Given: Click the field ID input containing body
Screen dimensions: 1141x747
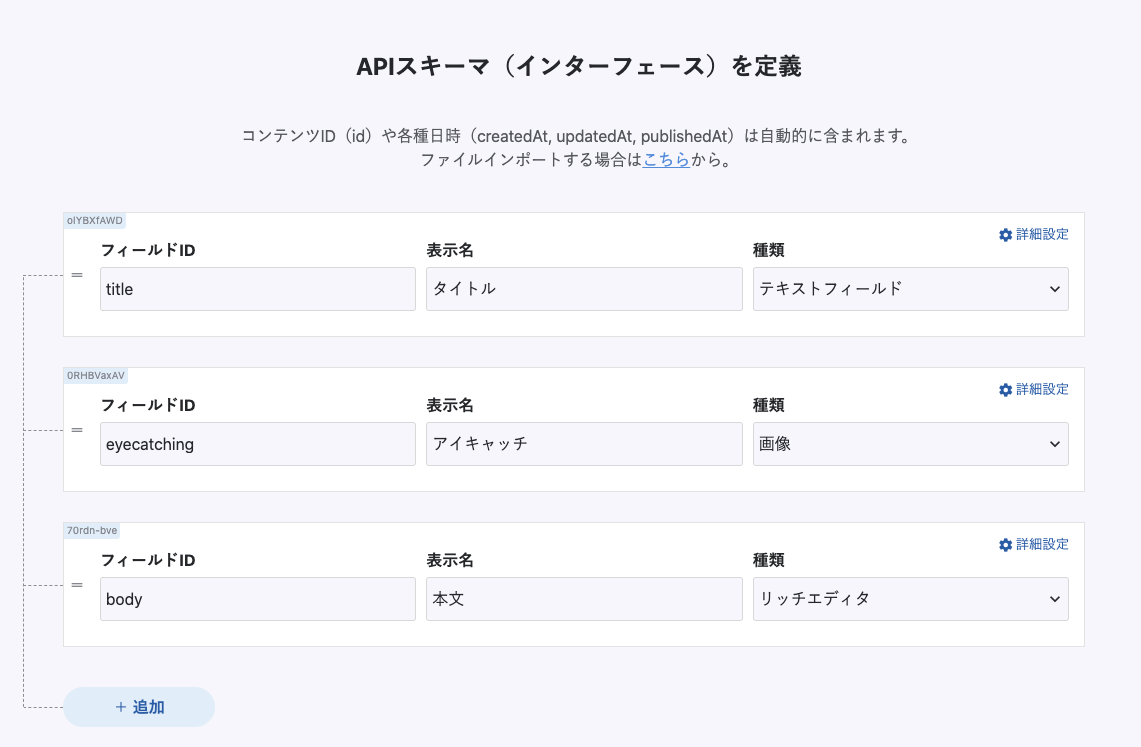Looking at the screenshot, I should coord(257,599).
